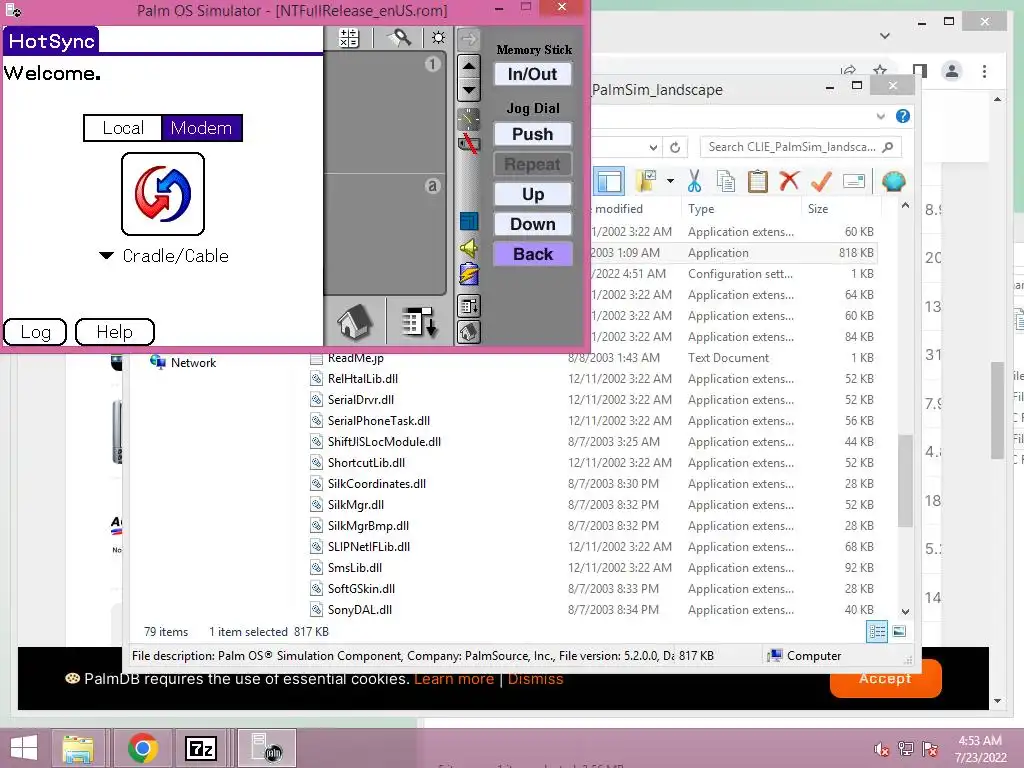Click the crossed-out memory card icon

(x=468, y=143)
